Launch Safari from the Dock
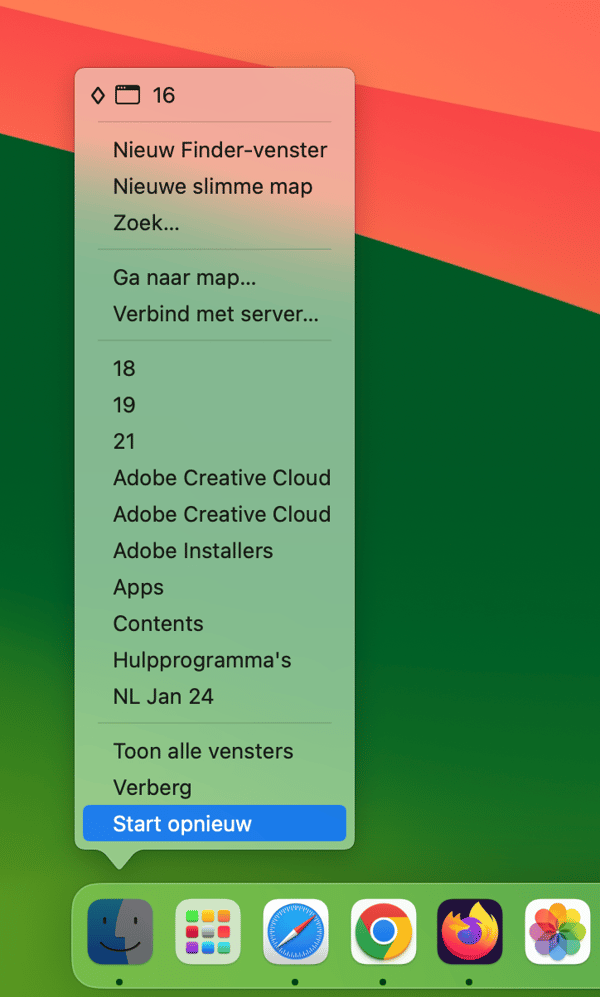 tap(296, 932)
